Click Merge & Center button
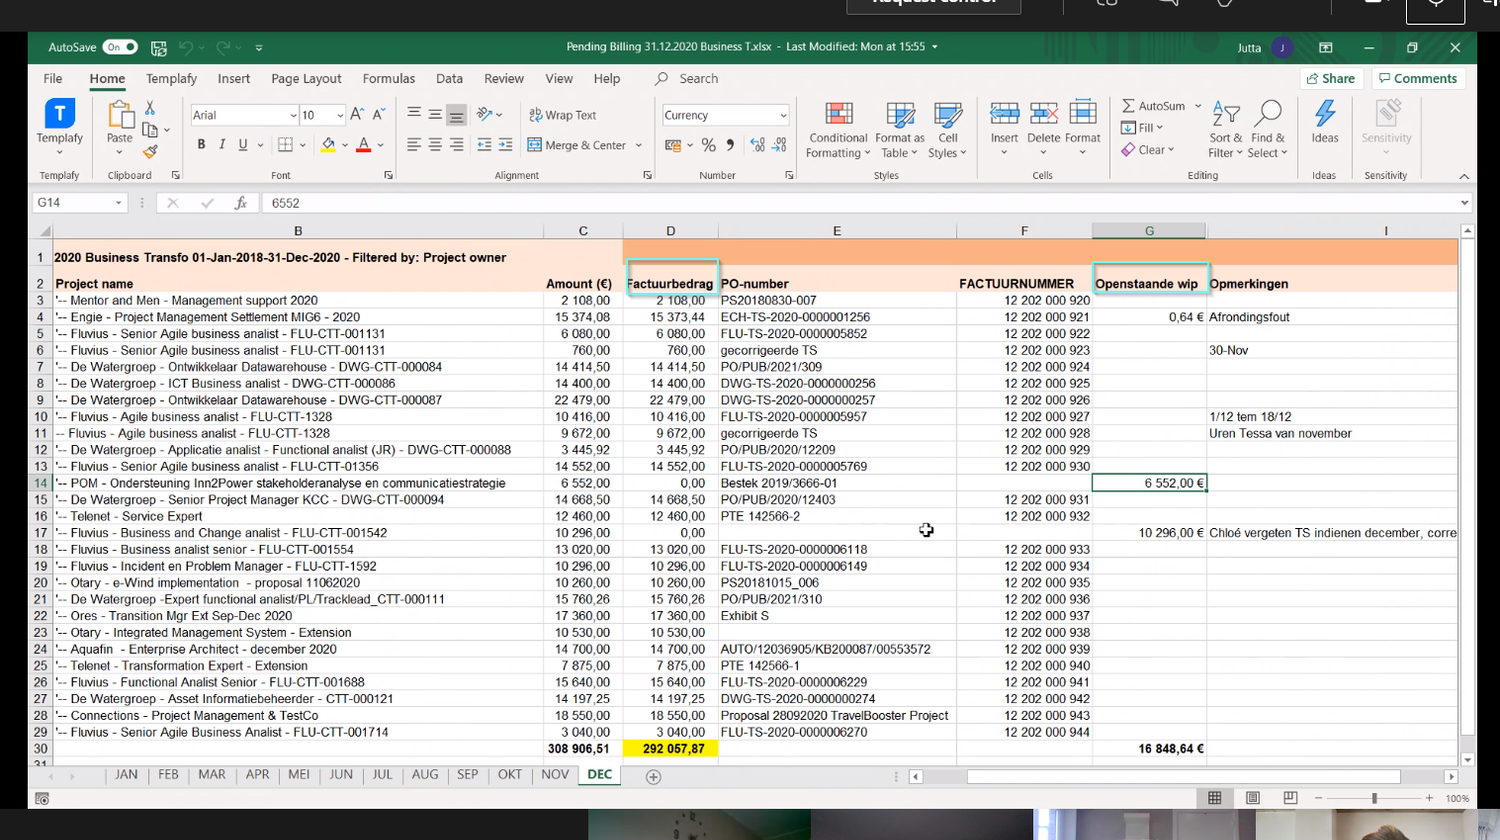1500x840 pixels. pos(577,145)
